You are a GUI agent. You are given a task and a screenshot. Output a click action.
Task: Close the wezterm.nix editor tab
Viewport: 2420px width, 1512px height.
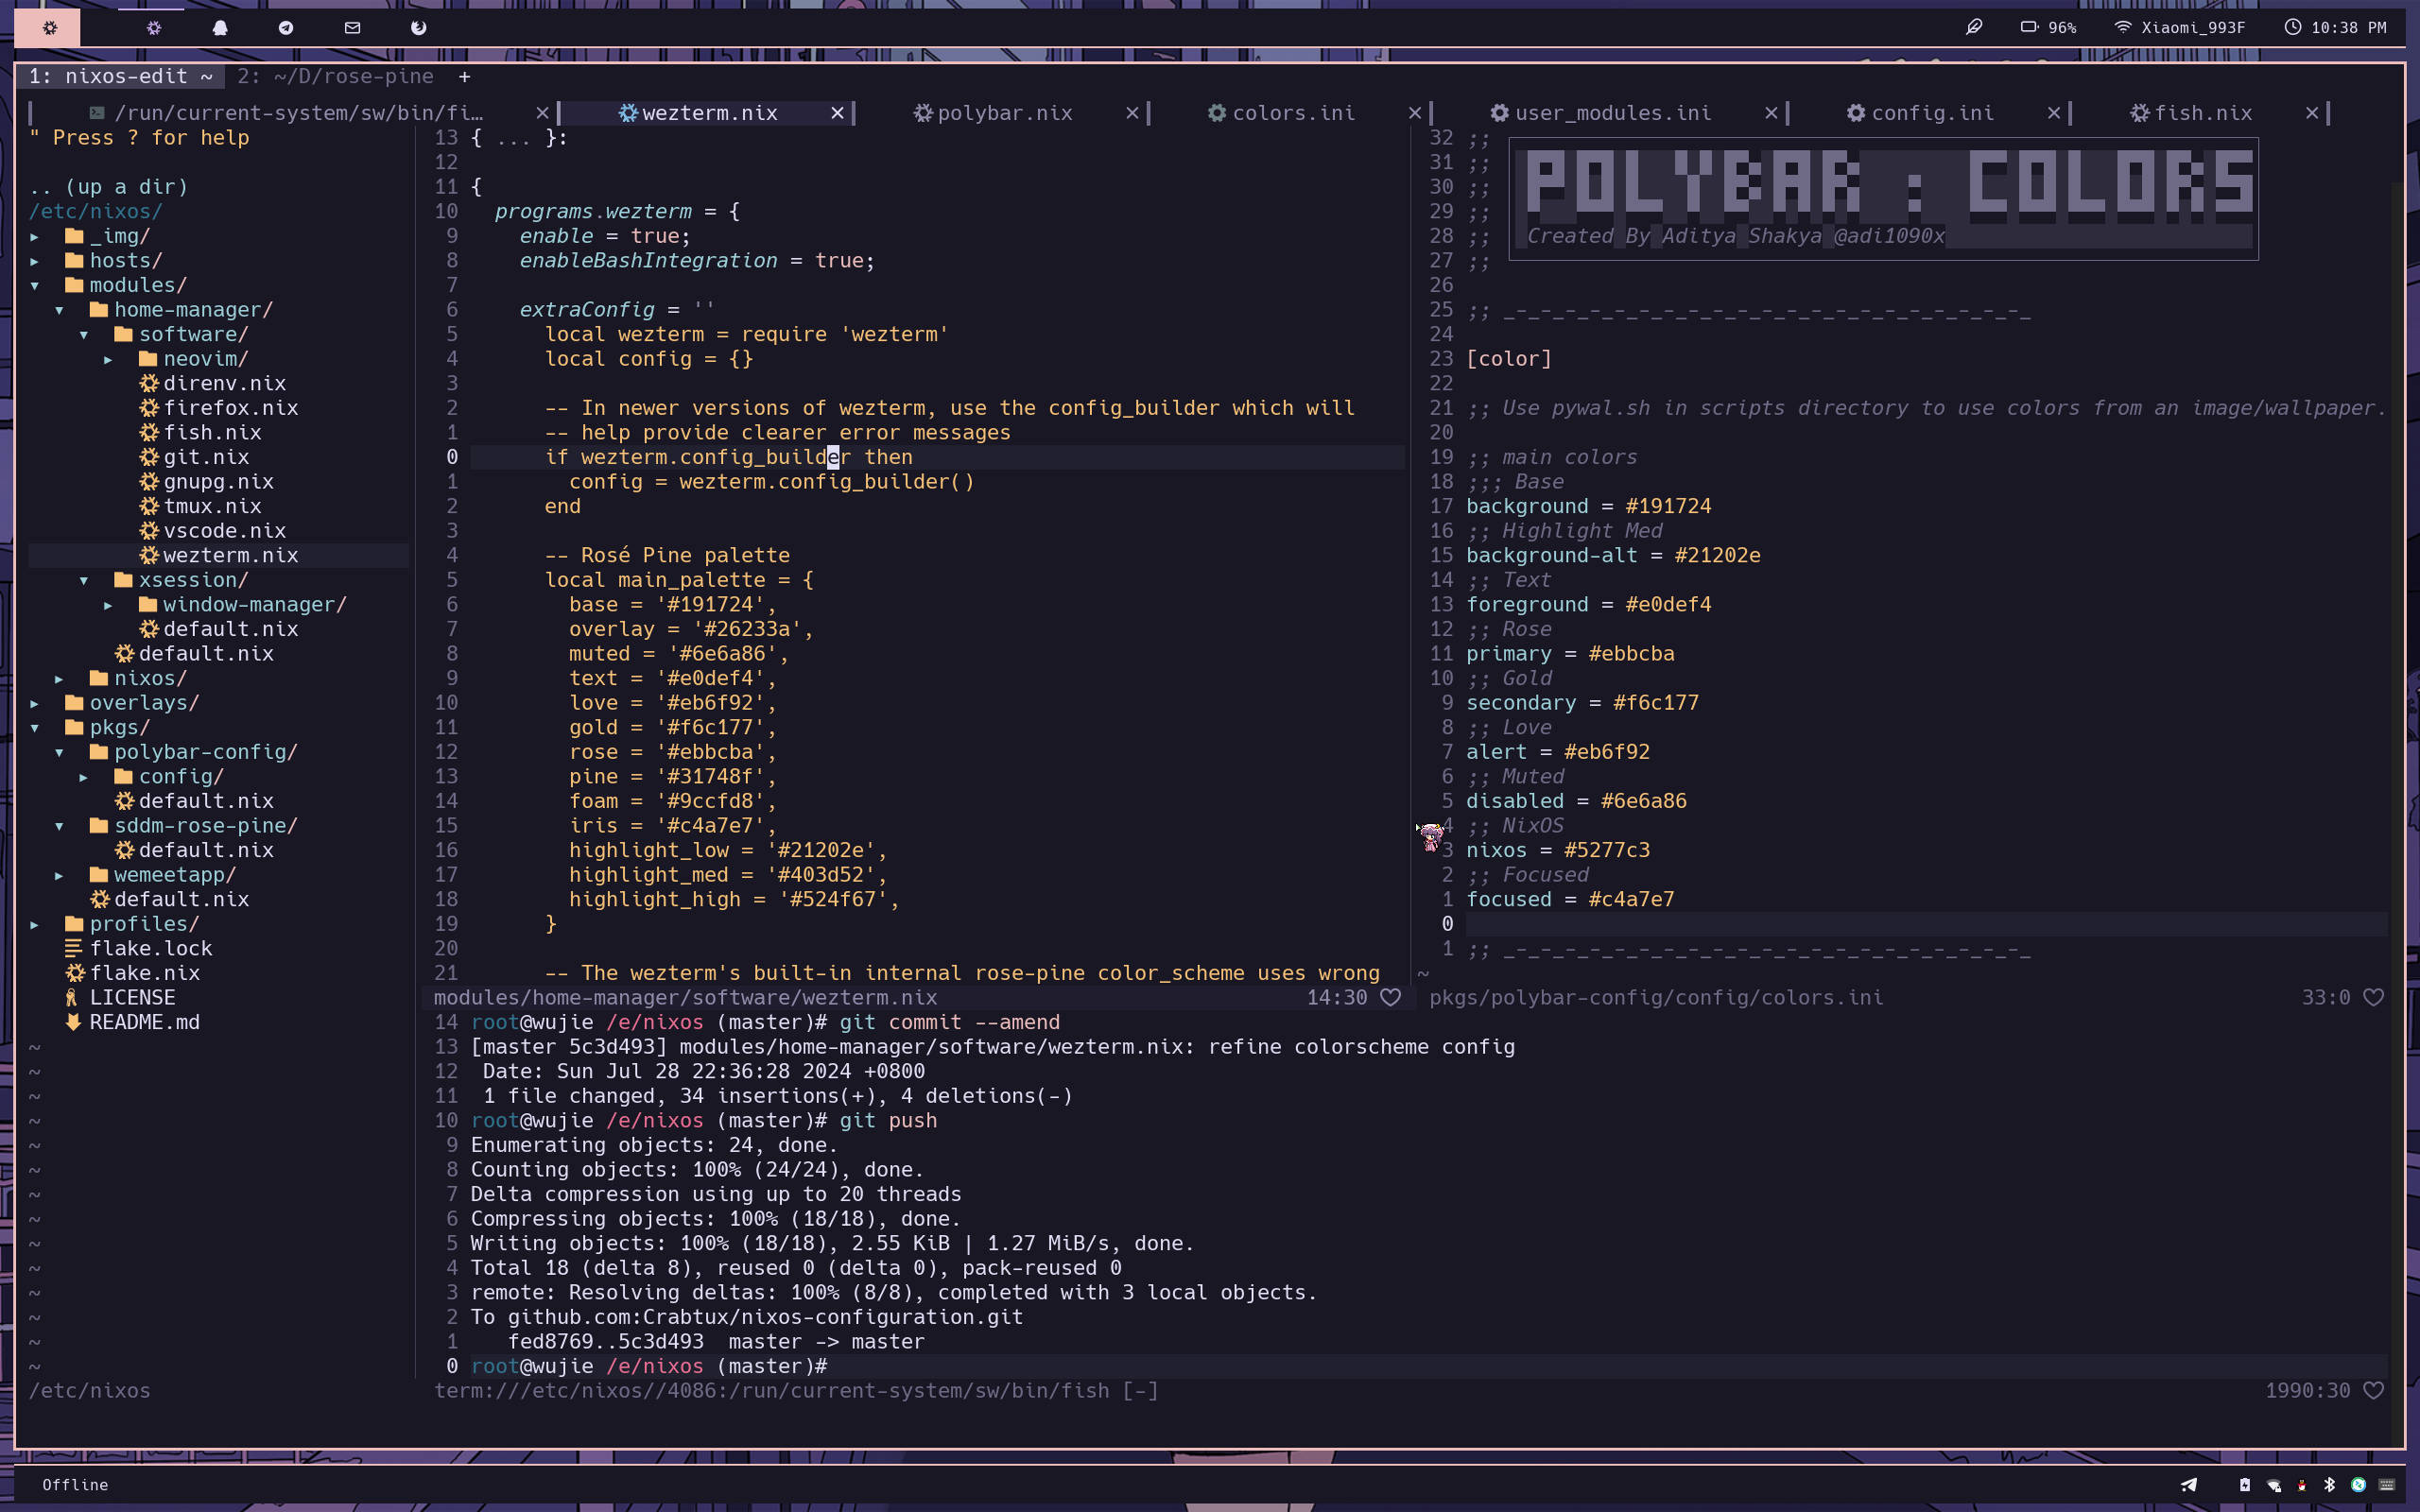(x=838, y=112)
